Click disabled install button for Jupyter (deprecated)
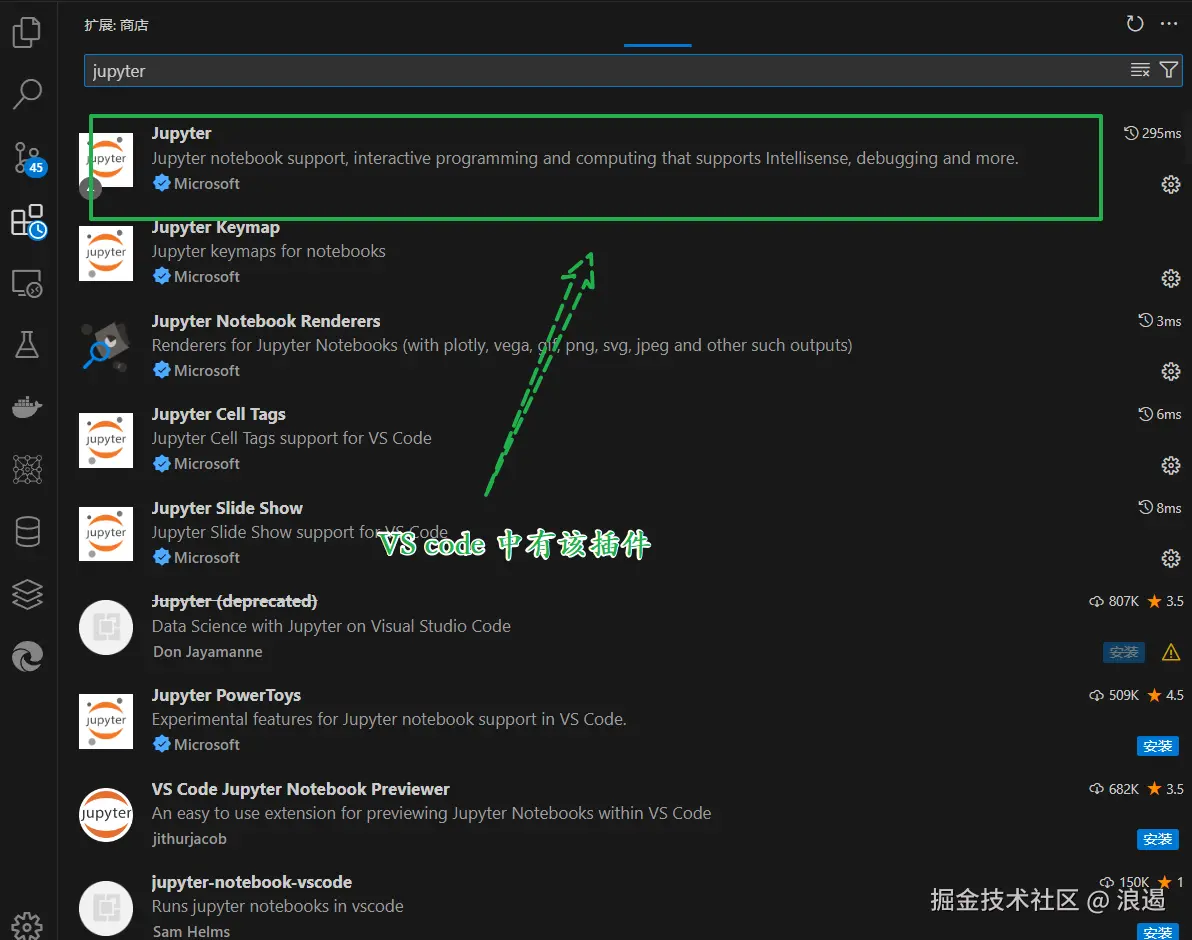 coord(1124,652)
